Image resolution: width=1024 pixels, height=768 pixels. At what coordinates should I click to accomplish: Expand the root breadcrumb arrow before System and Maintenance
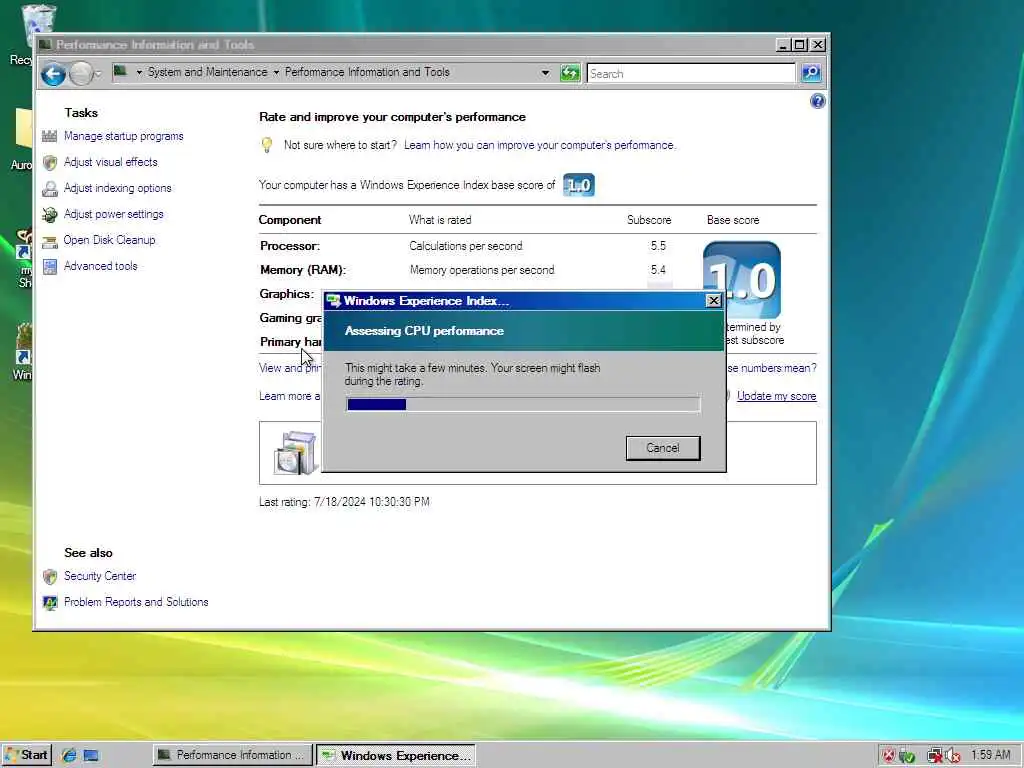[139, 72]
